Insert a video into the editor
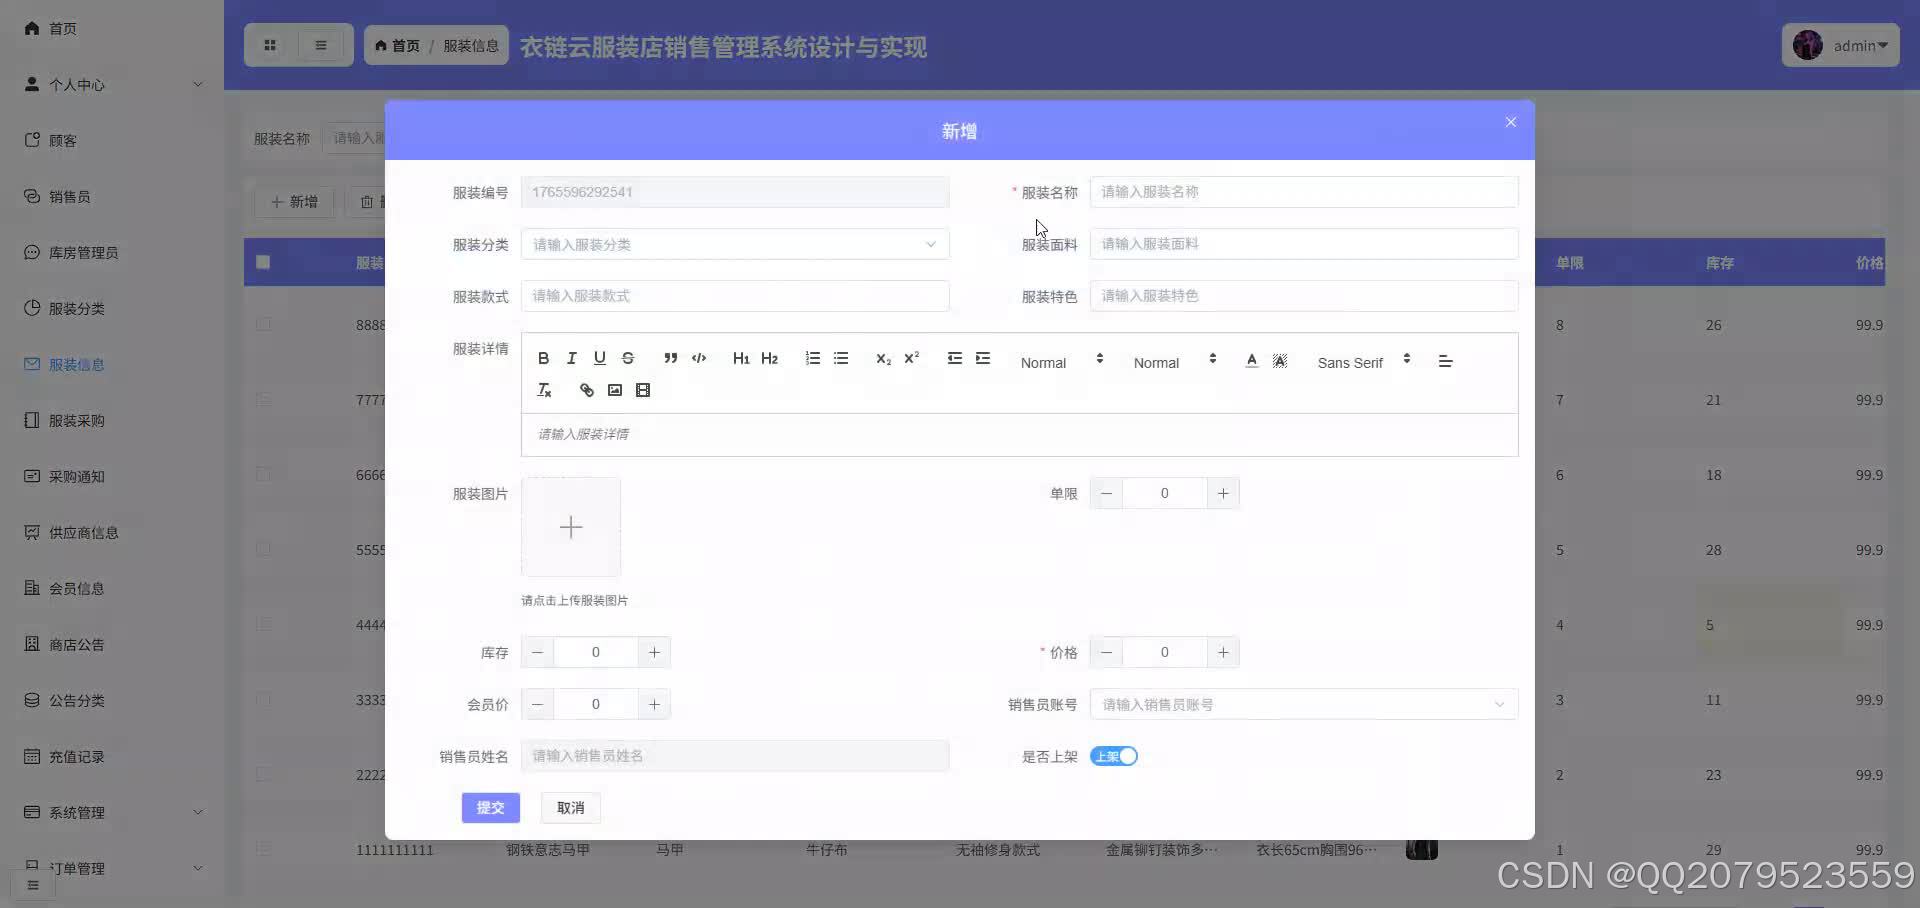The image size is (1920, 908). pyautogui.click(x=642, y=390)
